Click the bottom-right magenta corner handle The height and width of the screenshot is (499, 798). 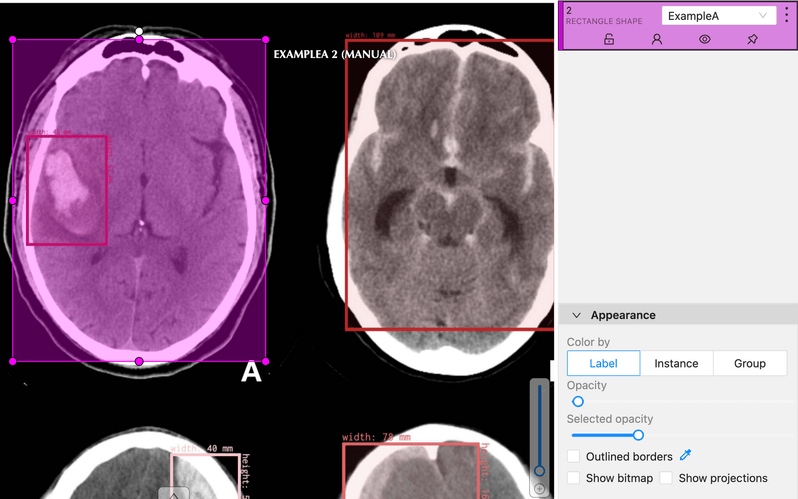pyautogui.click(x=266, y=362)
